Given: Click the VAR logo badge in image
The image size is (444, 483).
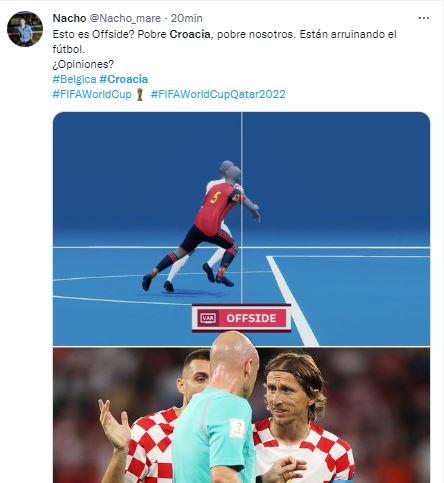Looking at the screenshot, I should [x=208, y=318].
